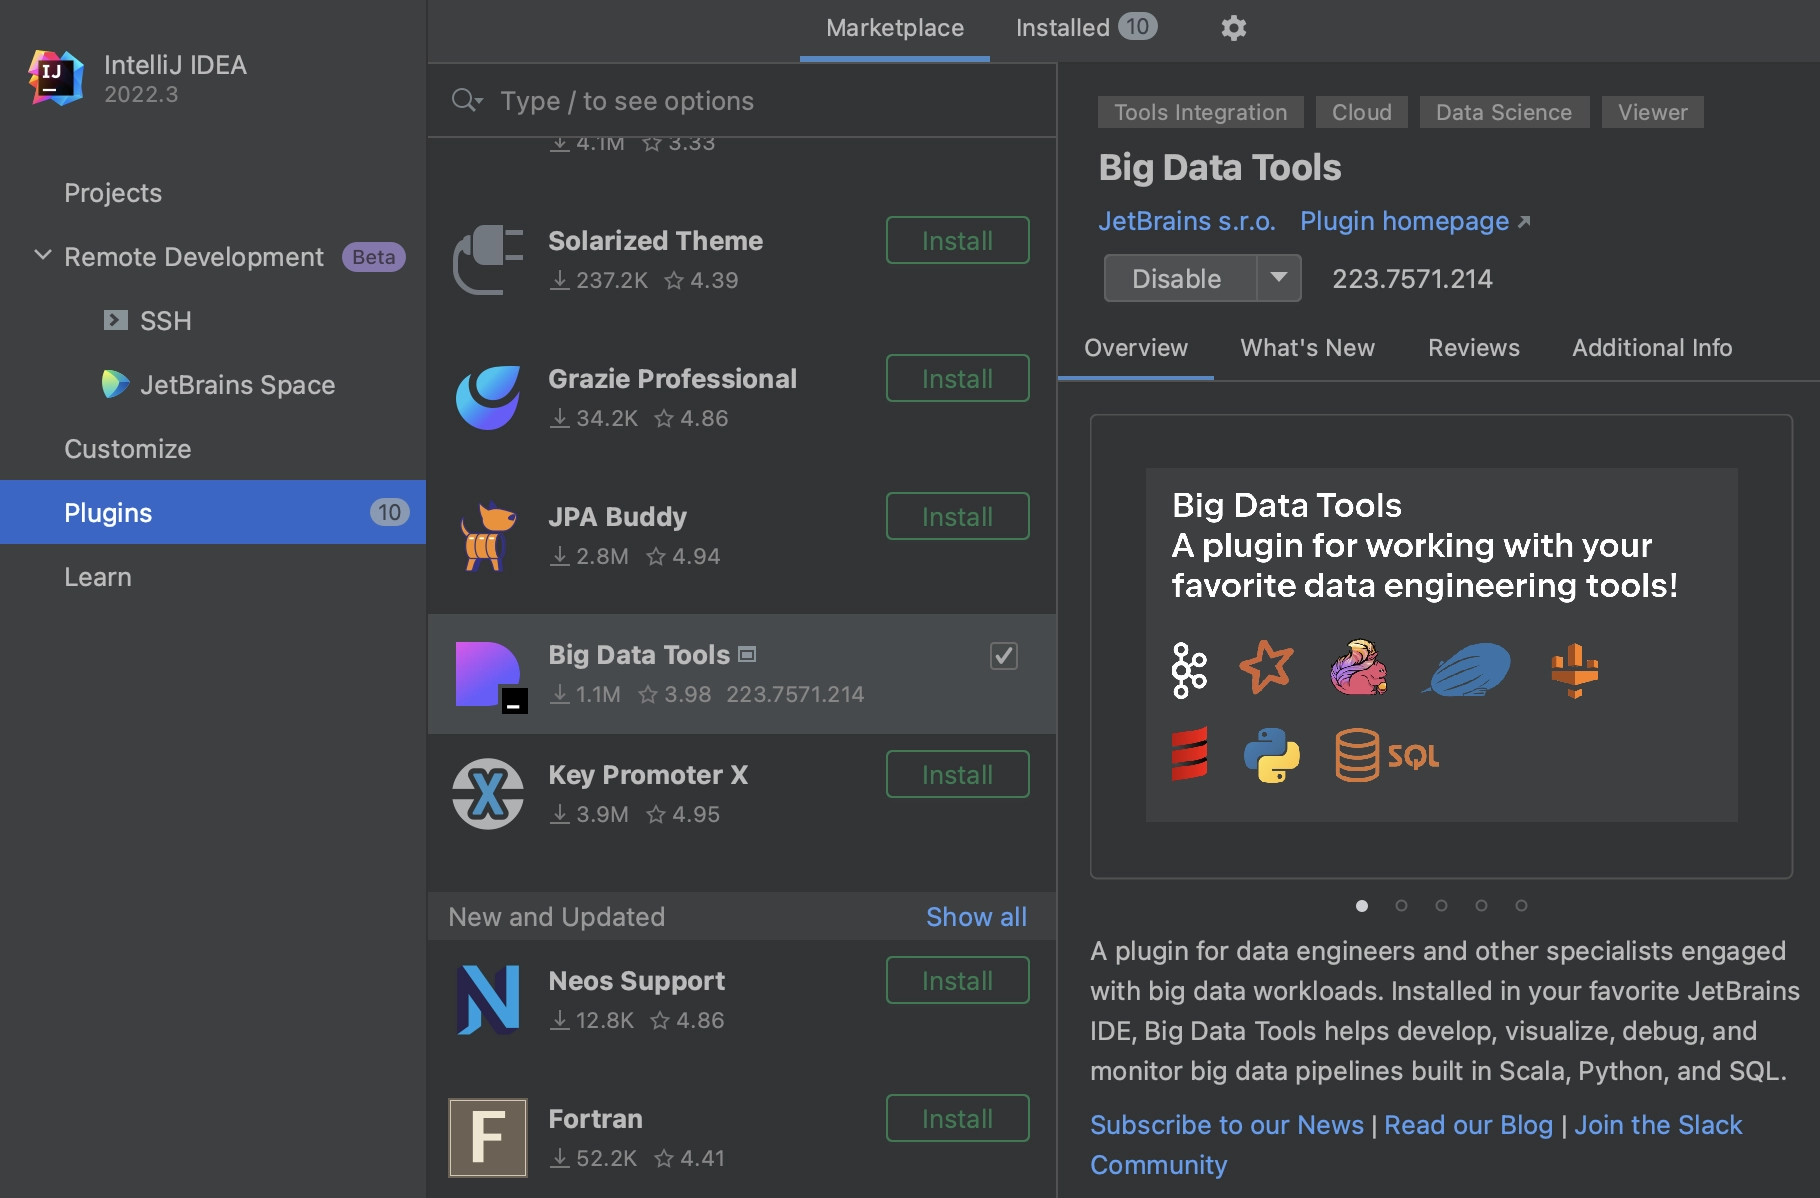Click the Solarized Theme plug icon

tap(488, 260)
